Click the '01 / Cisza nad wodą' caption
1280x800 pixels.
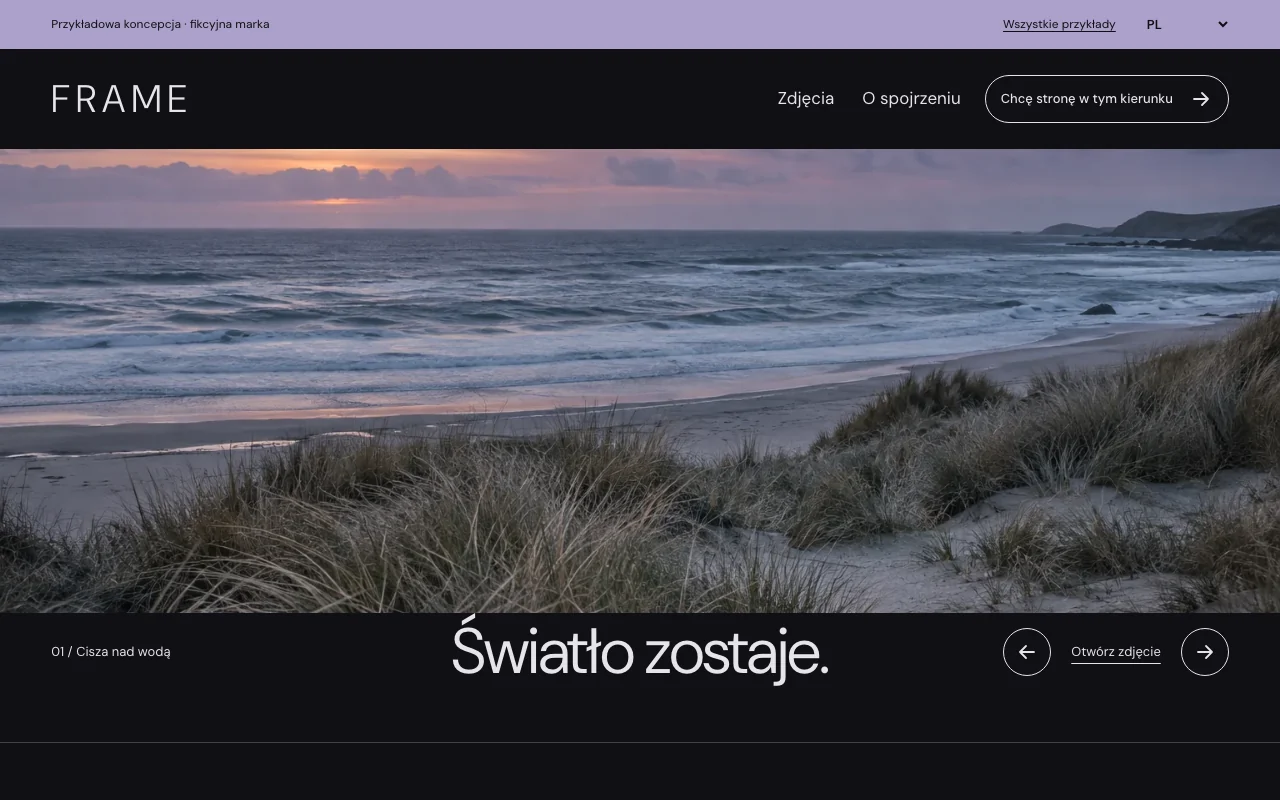point(111,652)
